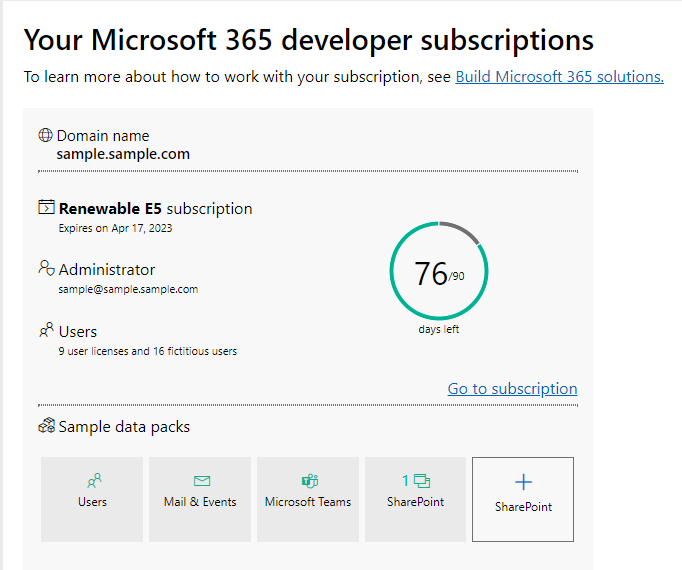
Task: Click the 76/90 days left progress ring
Action: 439,271
